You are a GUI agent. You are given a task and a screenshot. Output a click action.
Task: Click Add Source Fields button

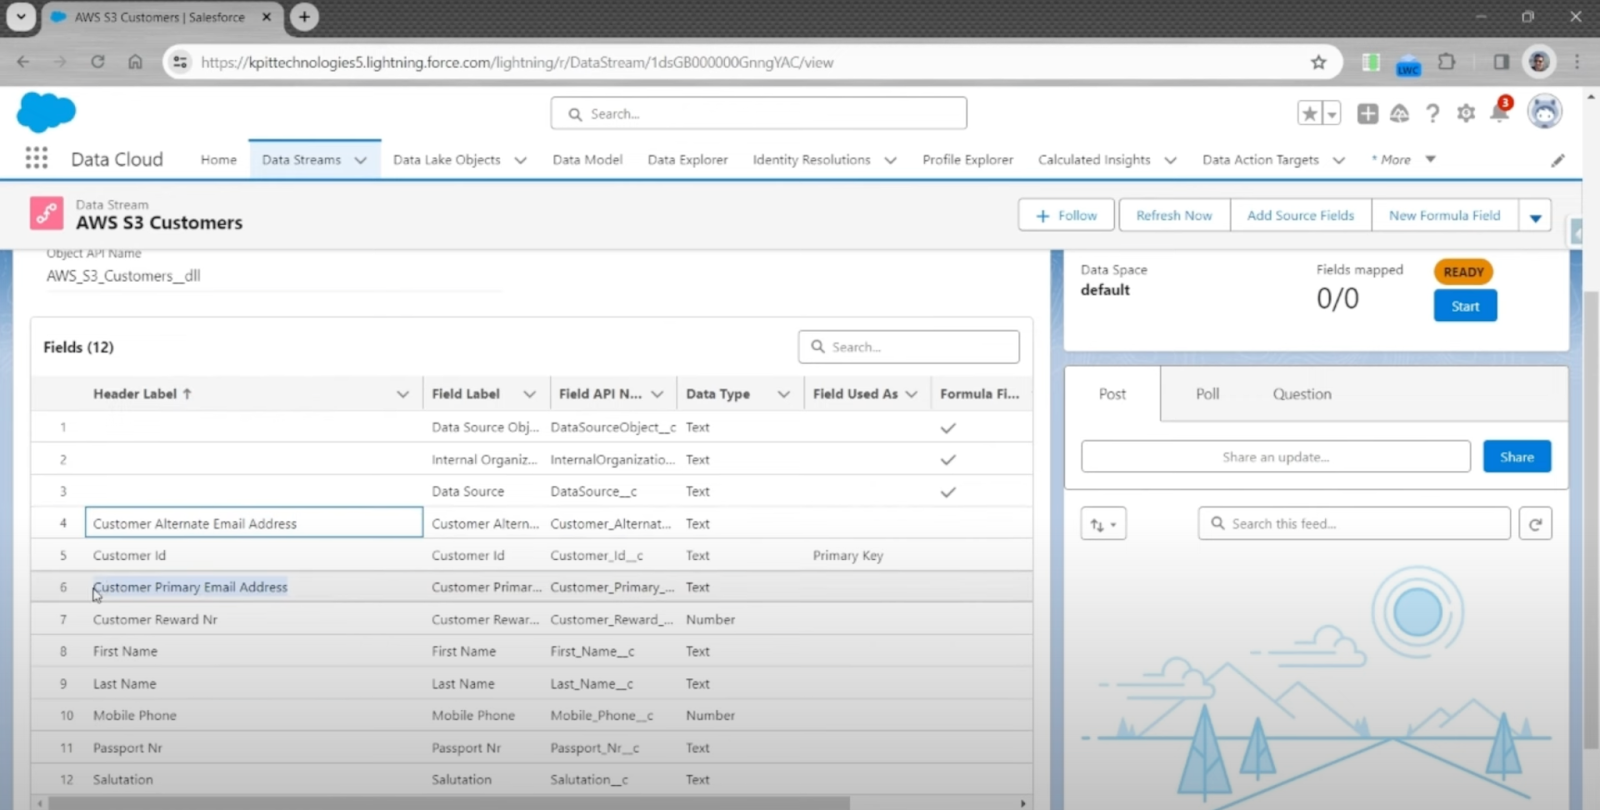pos(1300,215)
